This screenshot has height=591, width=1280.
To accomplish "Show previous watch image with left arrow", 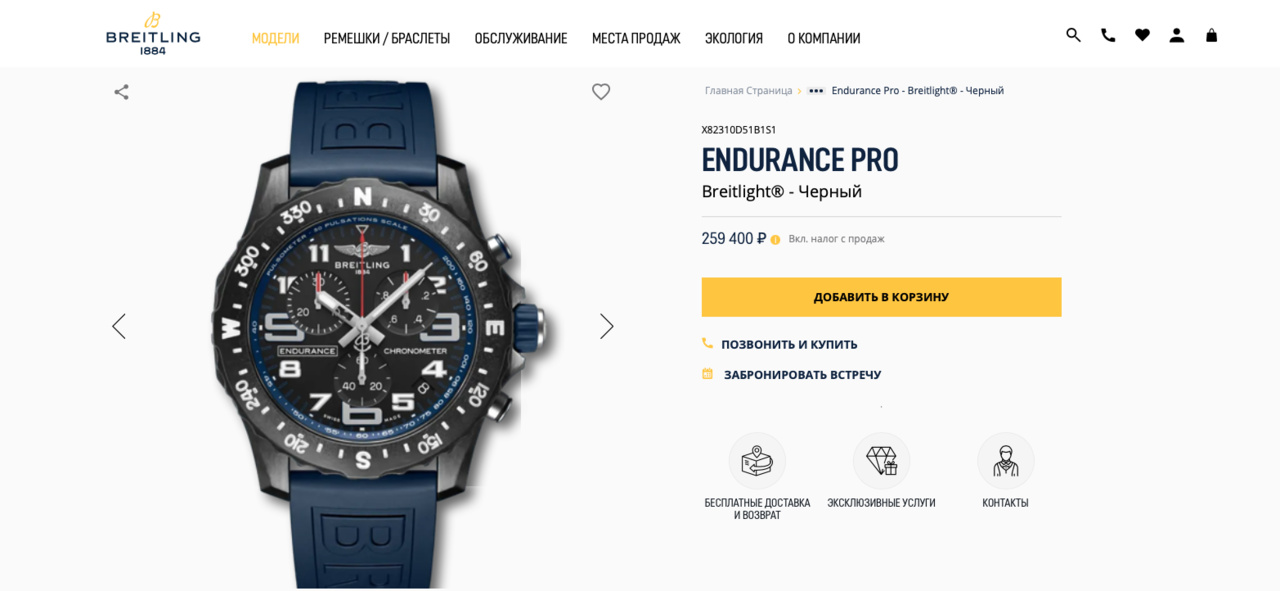I will (119, 326).
